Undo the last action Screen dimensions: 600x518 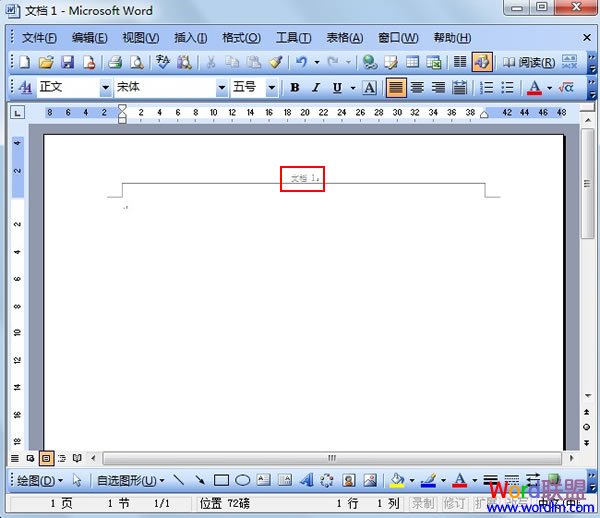coord(302,62)
